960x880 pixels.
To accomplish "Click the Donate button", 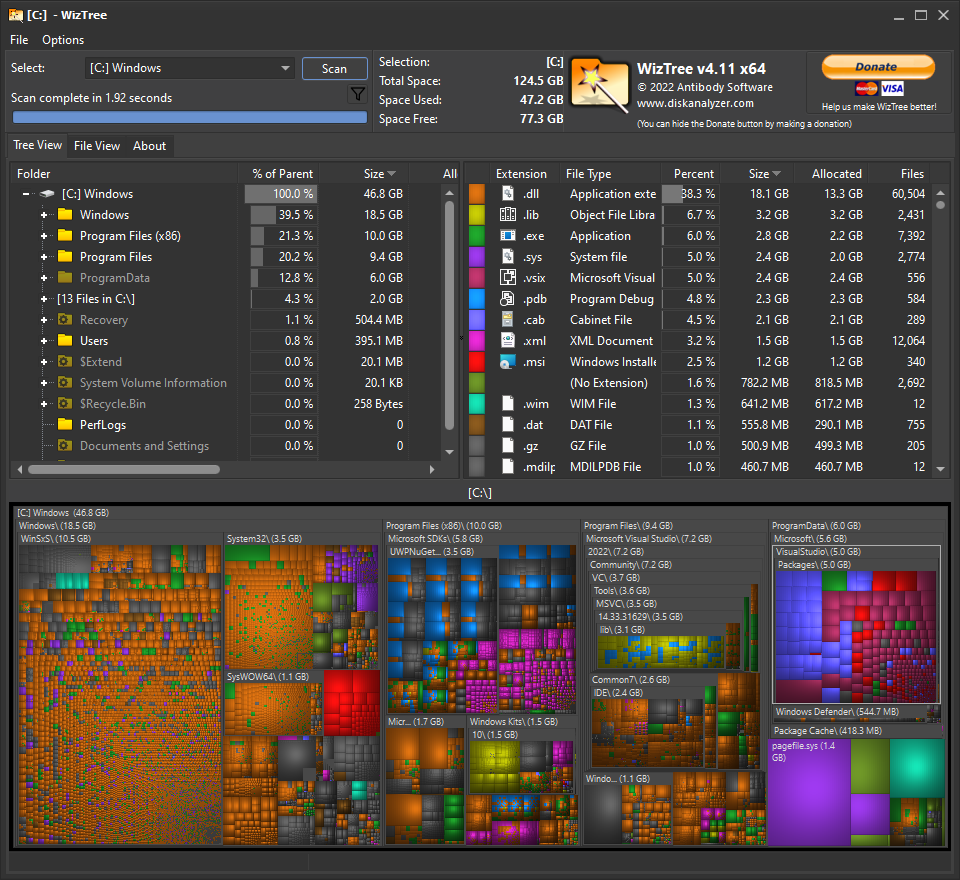I will [877, 66].
